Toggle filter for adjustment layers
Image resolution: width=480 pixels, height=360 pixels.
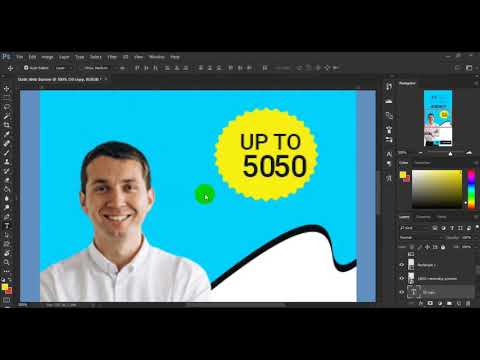[443, 228]
